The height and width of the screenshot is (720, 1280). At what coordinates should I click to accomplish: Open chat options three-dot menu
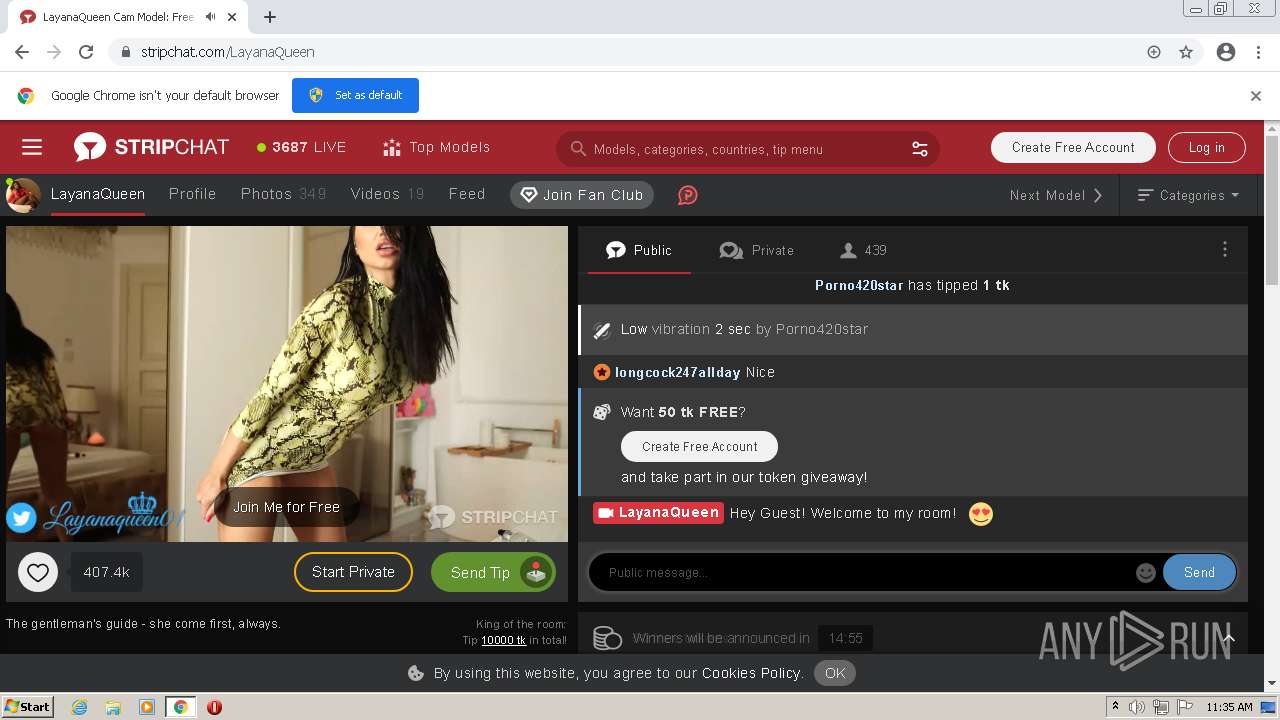[x=1224, y=250]
